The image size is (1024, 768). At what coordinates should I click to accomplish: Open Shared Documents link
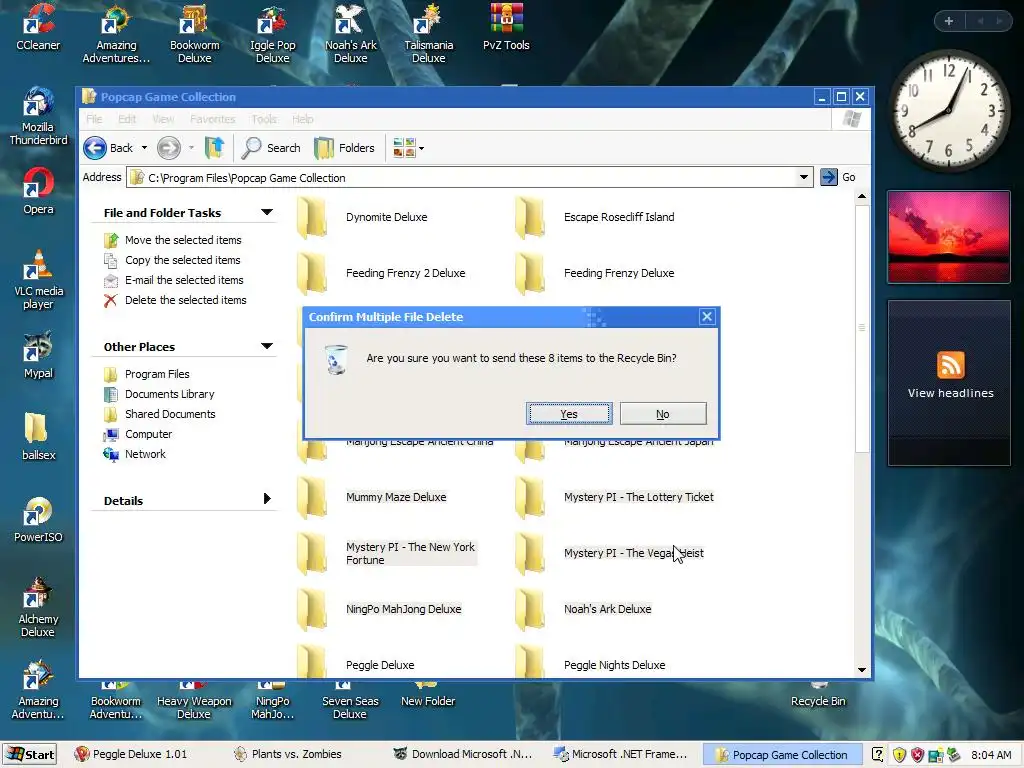(170, 414)
